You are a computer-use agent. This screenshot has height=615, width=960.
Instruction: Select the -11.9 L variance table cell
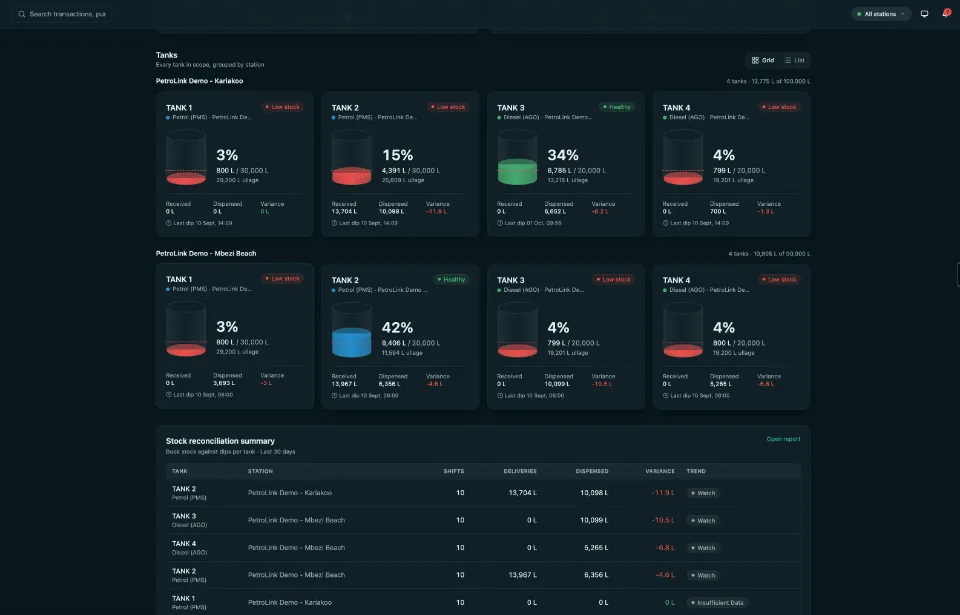tap(663, 492)
